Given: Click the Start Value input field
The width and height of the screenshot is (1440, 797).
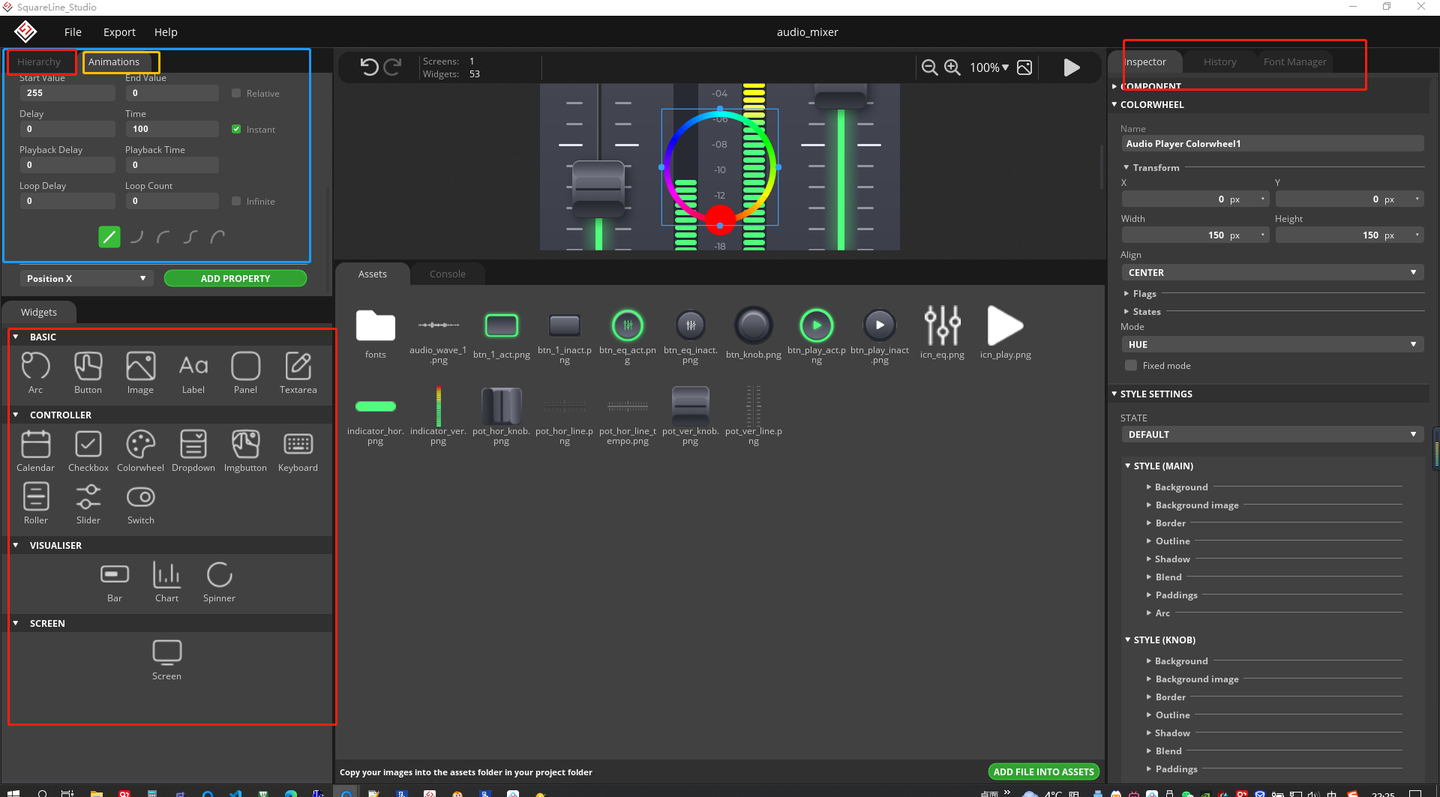Looking at the screenshot, I should tap(66, 93).
